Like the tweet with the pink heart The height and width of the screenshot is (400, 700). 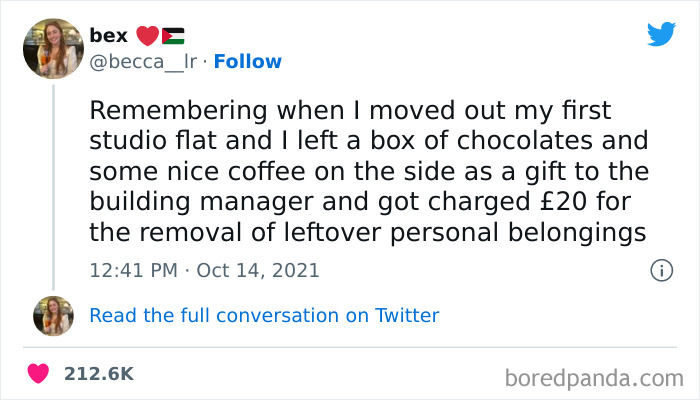(38, 373)
